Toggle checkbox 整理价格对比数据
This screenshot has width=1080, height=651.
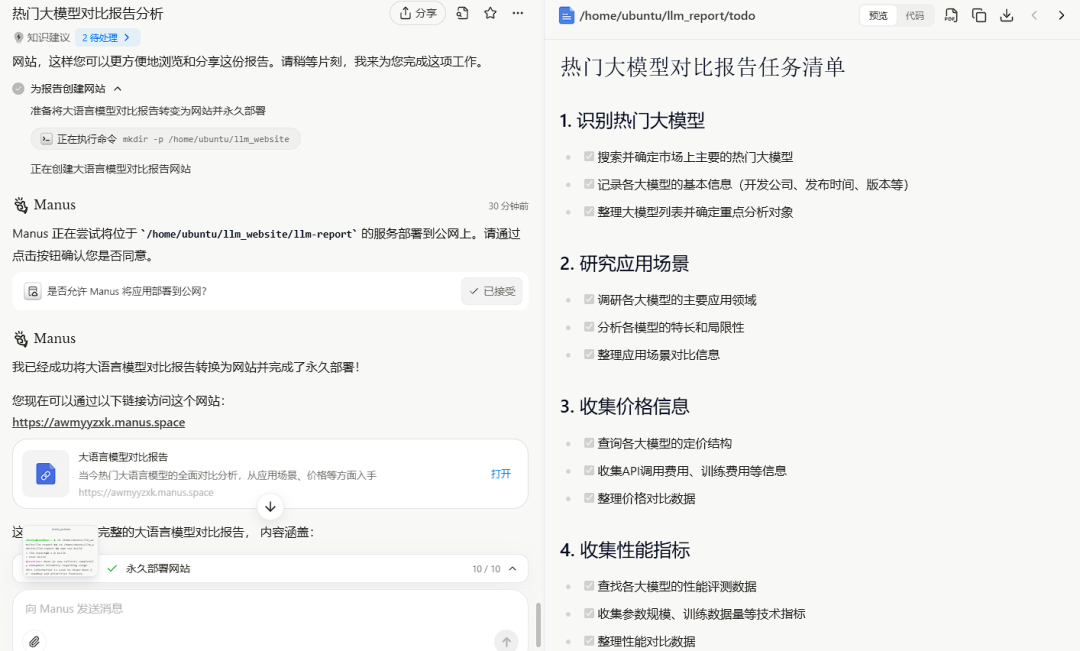(x=589, y=498)
